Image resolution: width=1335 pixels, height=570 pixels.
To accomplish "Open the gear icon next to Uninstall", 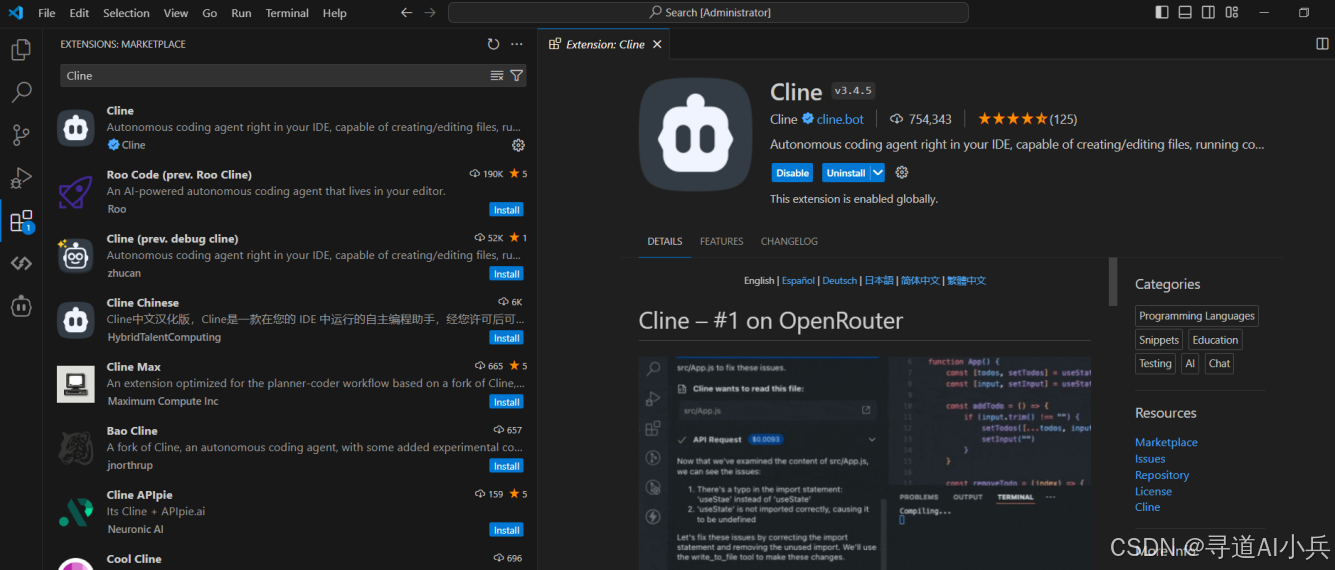I will [x=902, y=172].
